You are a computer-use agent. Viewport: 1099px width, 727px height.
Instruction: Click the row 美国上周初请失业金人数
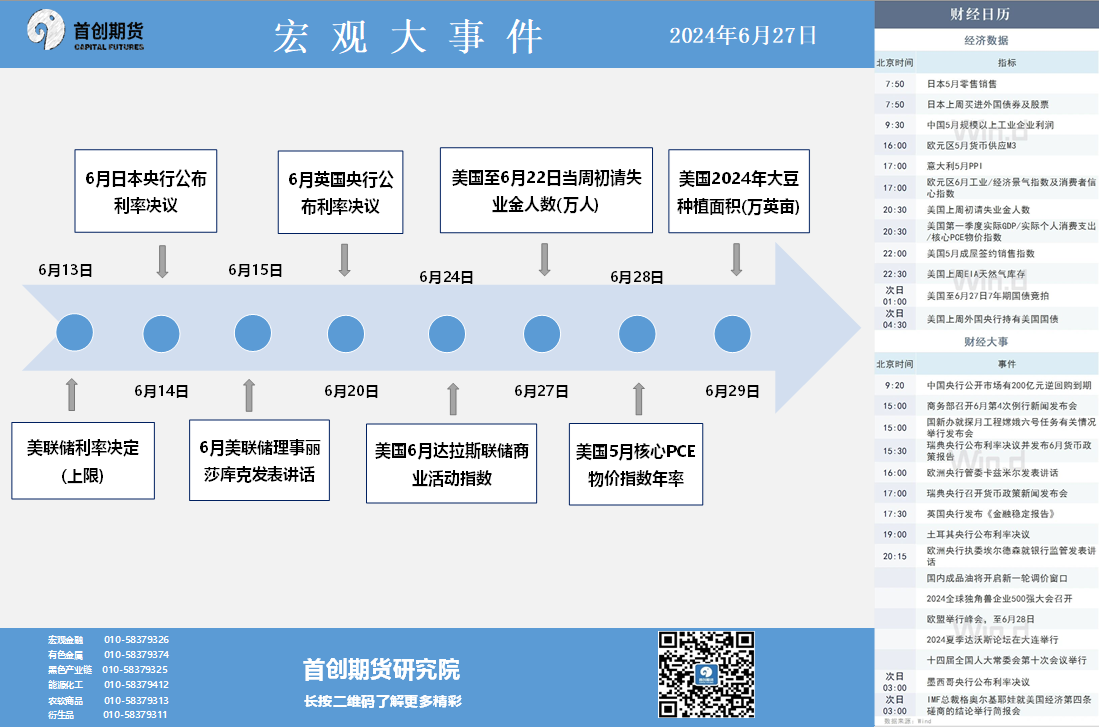click(986, 210)
